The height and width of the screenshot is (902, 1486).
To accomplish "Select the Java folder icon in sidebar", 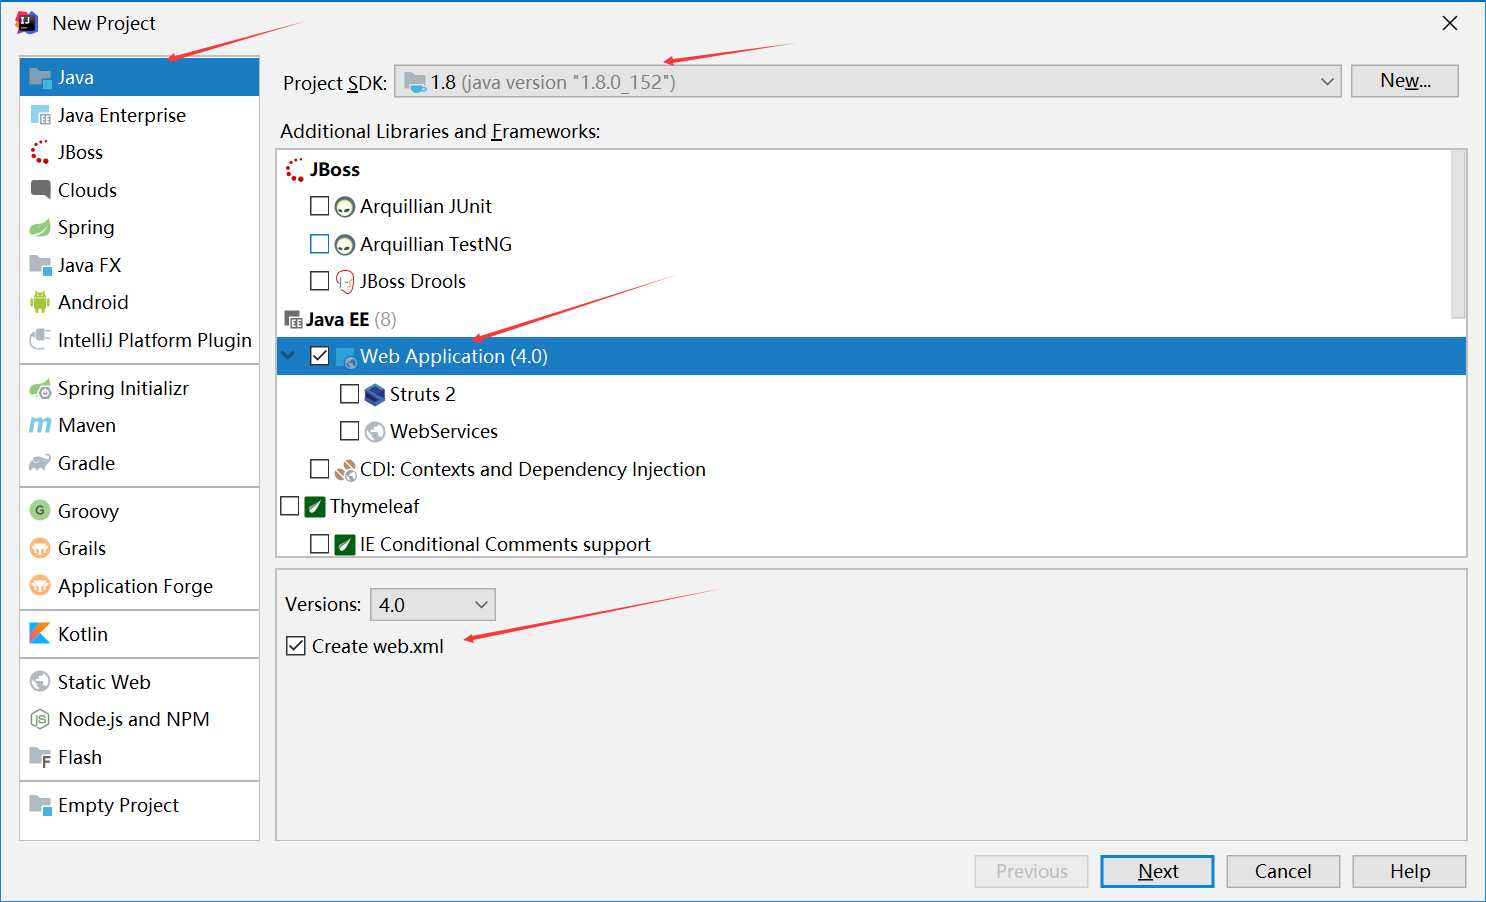I will tap(40, 77).
